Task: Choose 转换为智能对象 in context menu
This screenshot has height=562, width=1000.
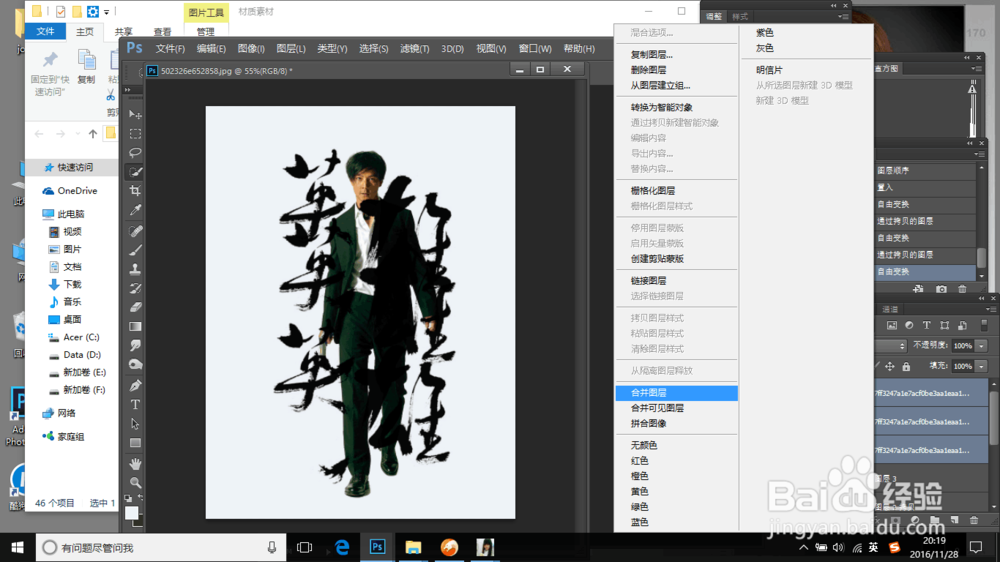Action: click(676, 107)
